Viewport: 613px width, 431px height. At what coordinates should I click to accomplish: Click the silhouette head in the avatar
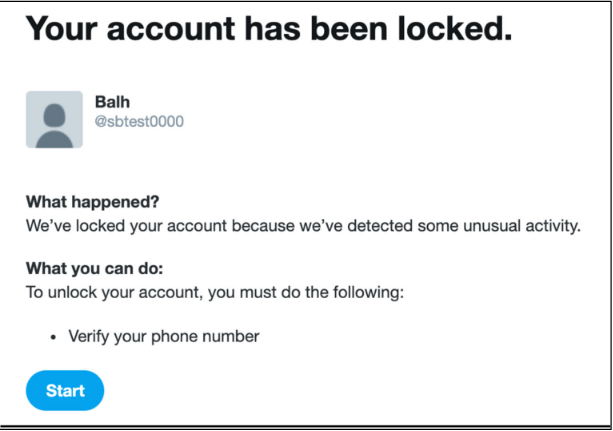pyautogui.click(x=54, y=115)
